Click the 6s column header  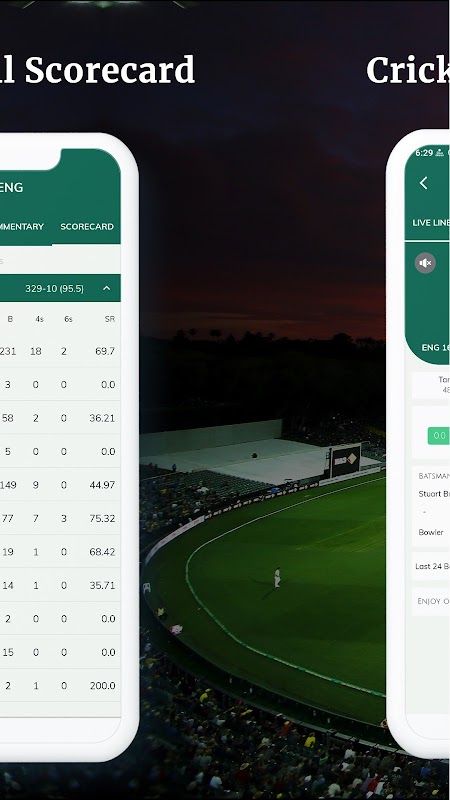point(68,319)
